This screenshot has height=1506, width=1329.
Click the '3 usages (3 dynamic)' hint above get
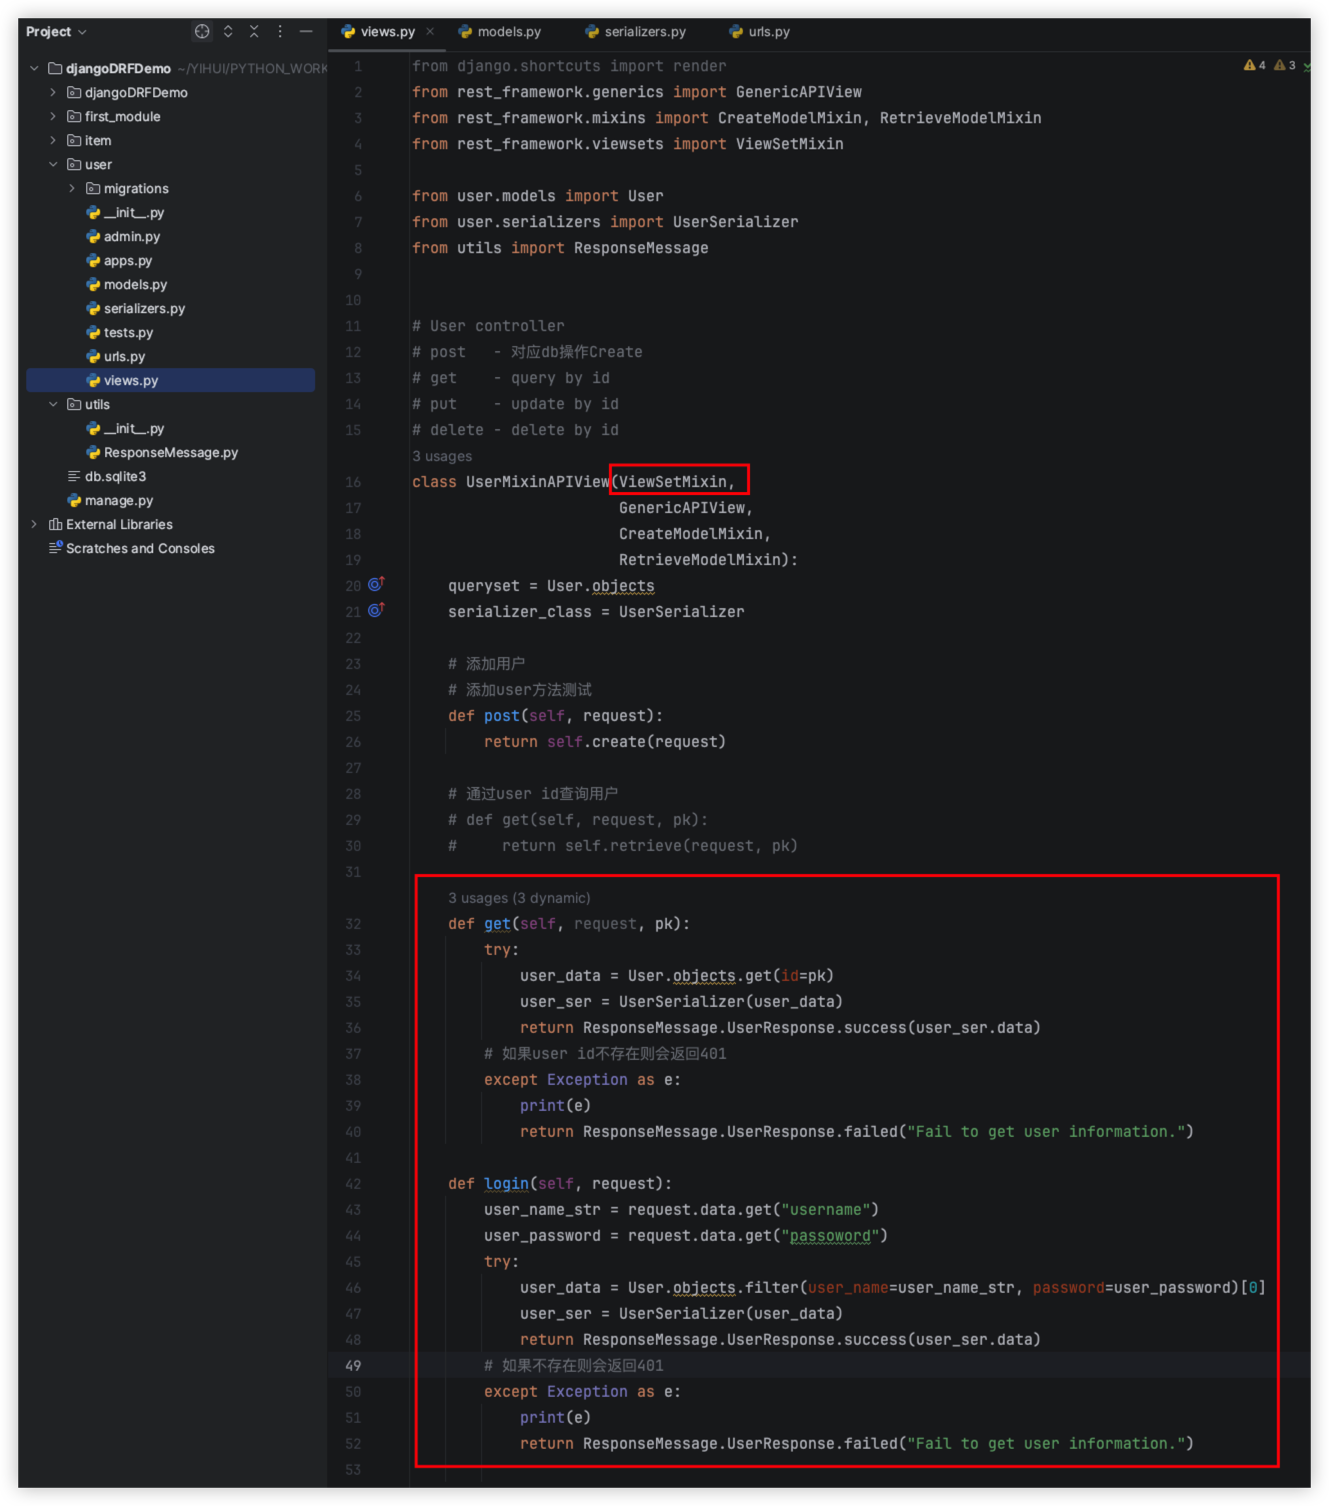tap(519, 899)
